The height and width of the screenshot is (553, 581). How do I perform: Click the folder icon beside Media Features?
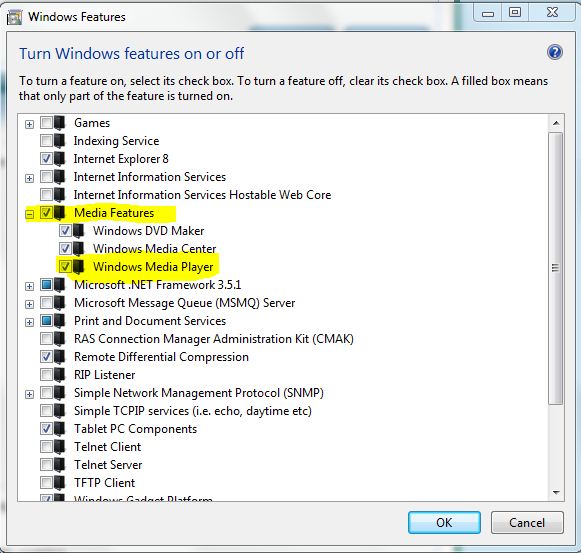click(60, 213)
